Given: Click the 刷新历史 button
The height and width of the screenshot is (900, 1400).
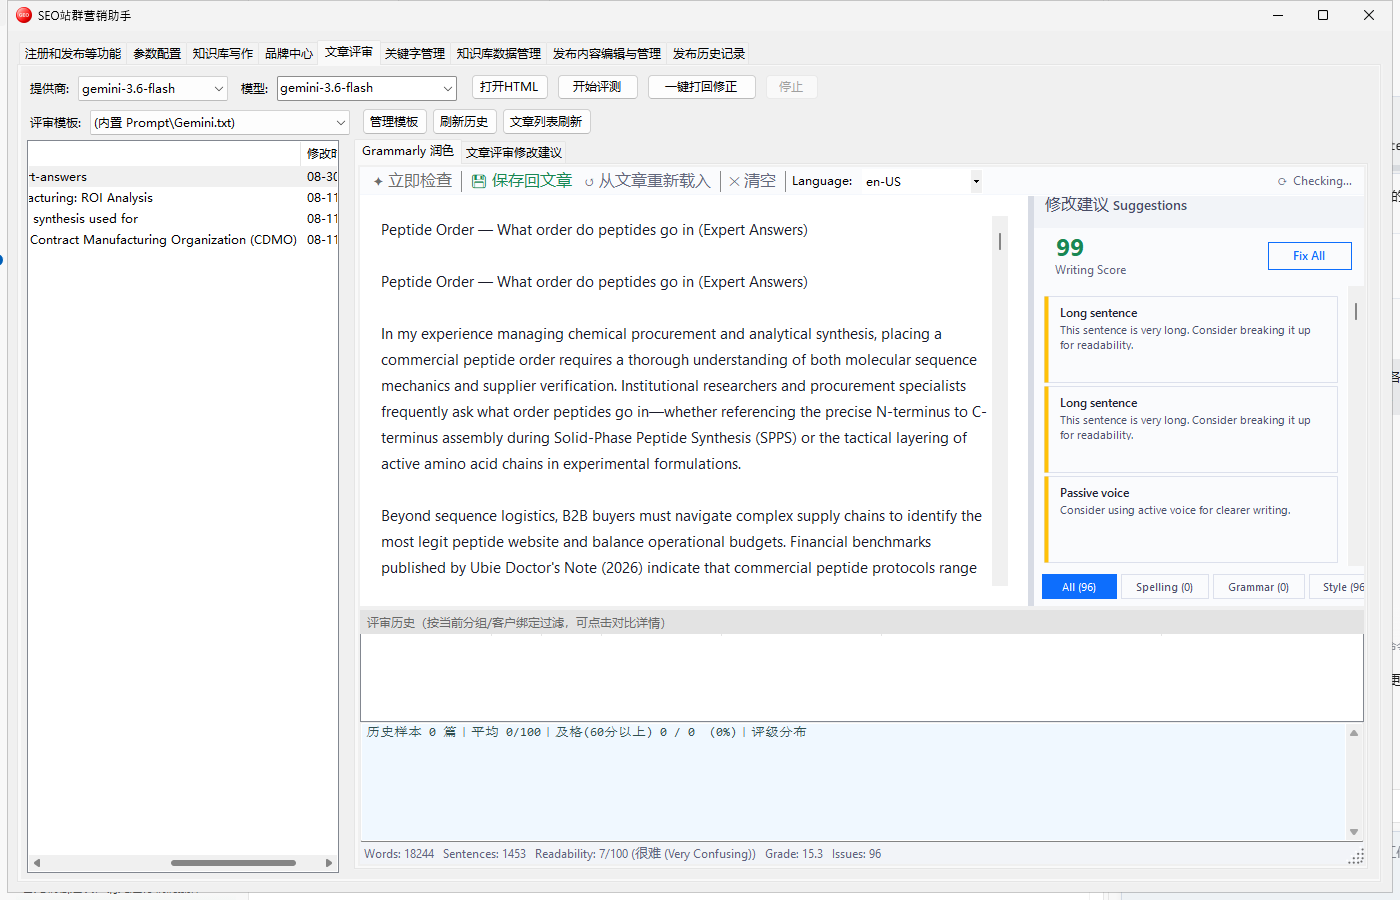Looking at the screenshot, I should coord(464,122).
